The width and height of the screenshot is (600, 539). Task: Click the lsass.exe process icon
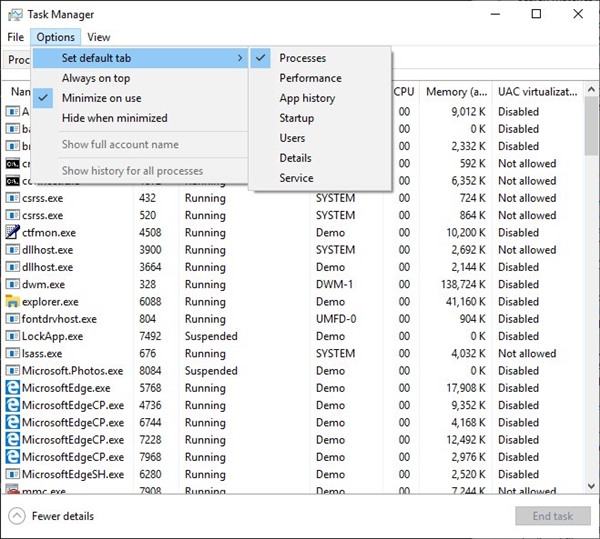tap(13, 353)
